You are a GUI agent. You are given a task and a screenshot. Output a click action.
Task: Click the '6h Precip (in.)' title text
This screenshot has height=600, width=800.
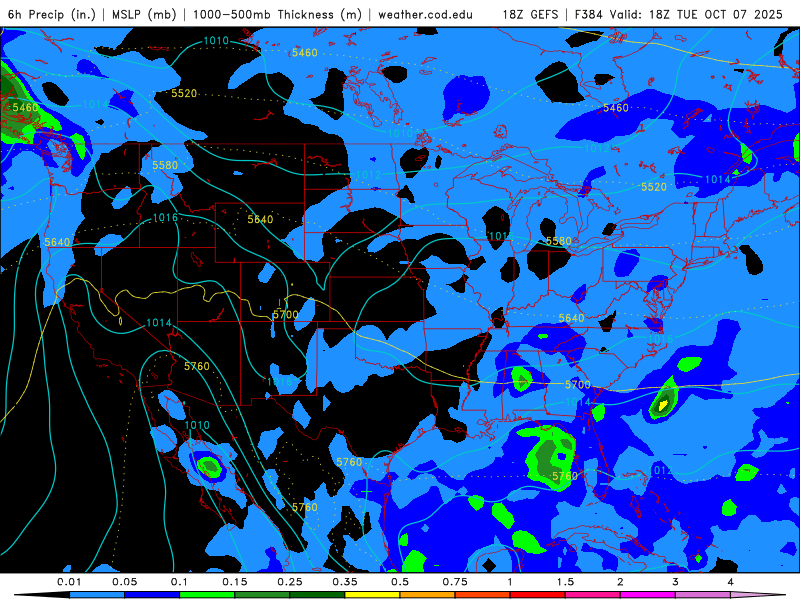[x=52, y=14]
